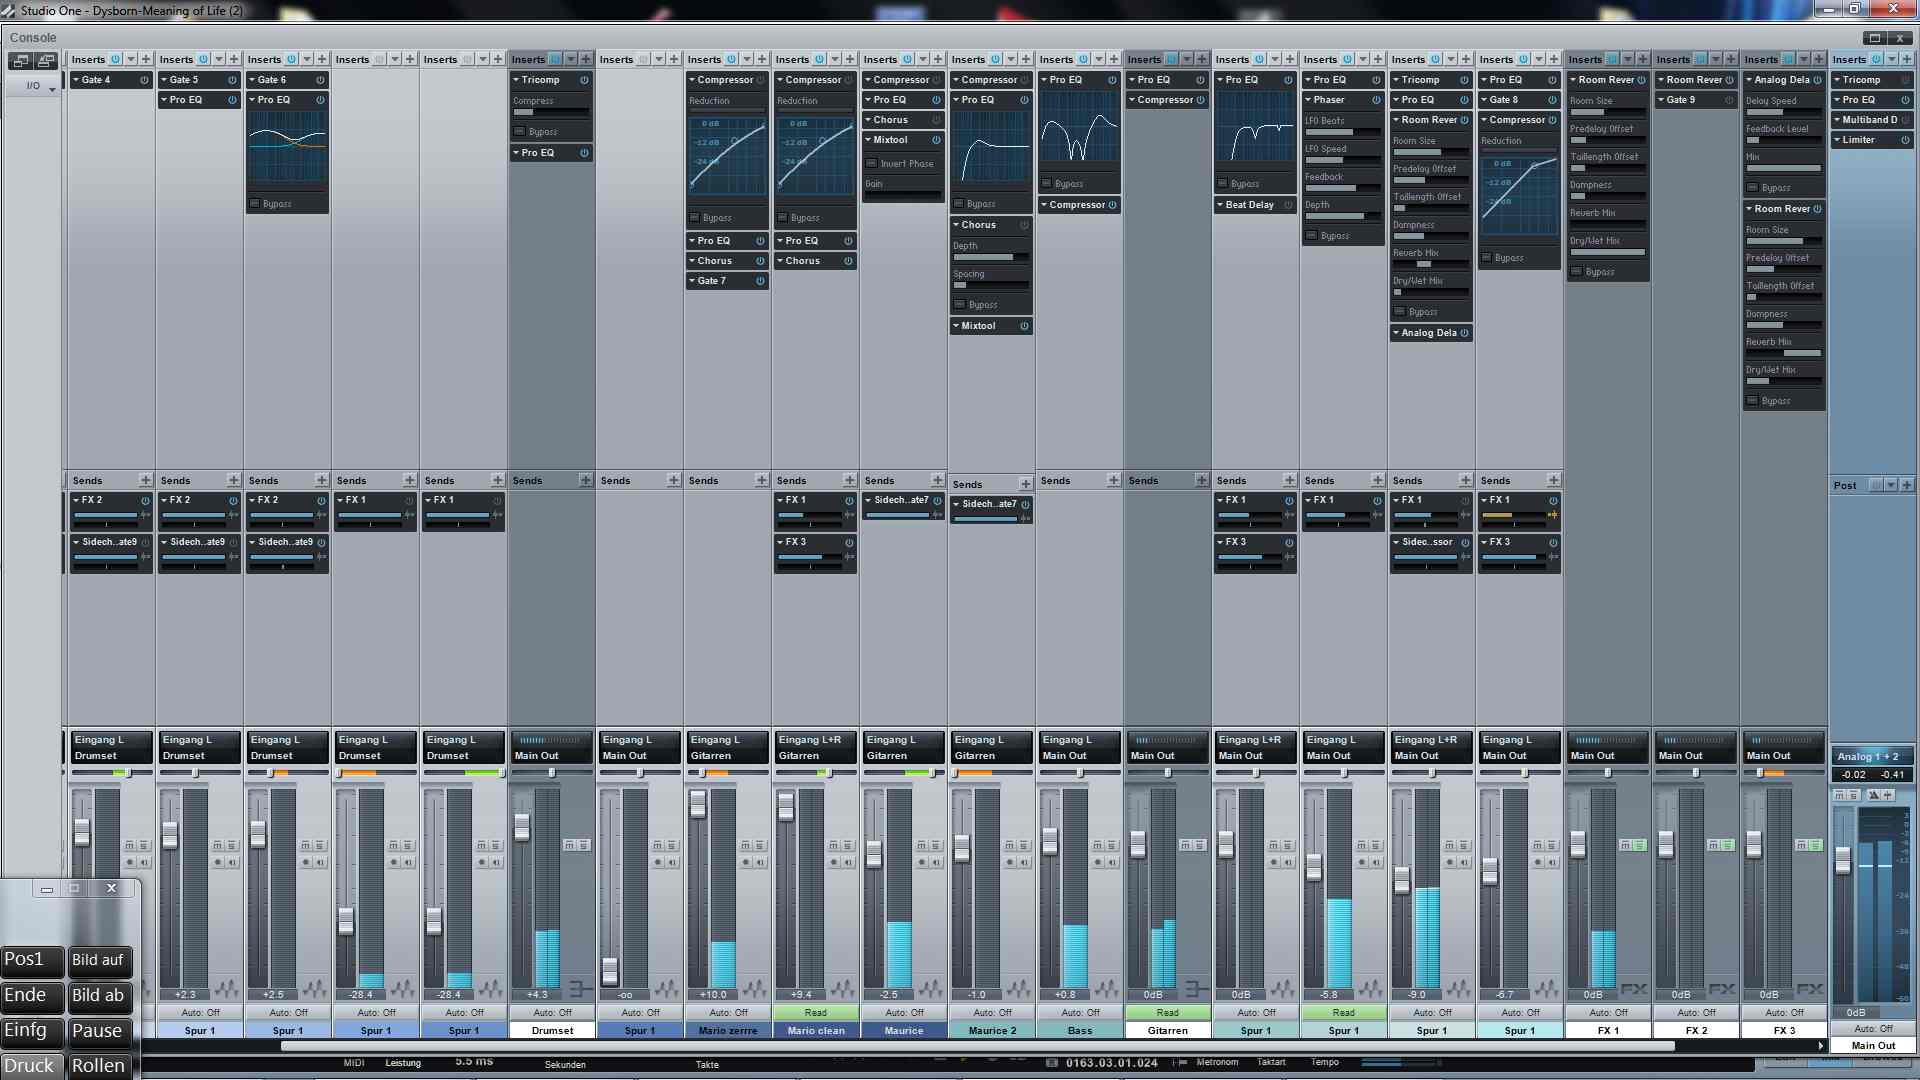
Task: Click the Drumset bus volume fader
Action: coord(522,827)
